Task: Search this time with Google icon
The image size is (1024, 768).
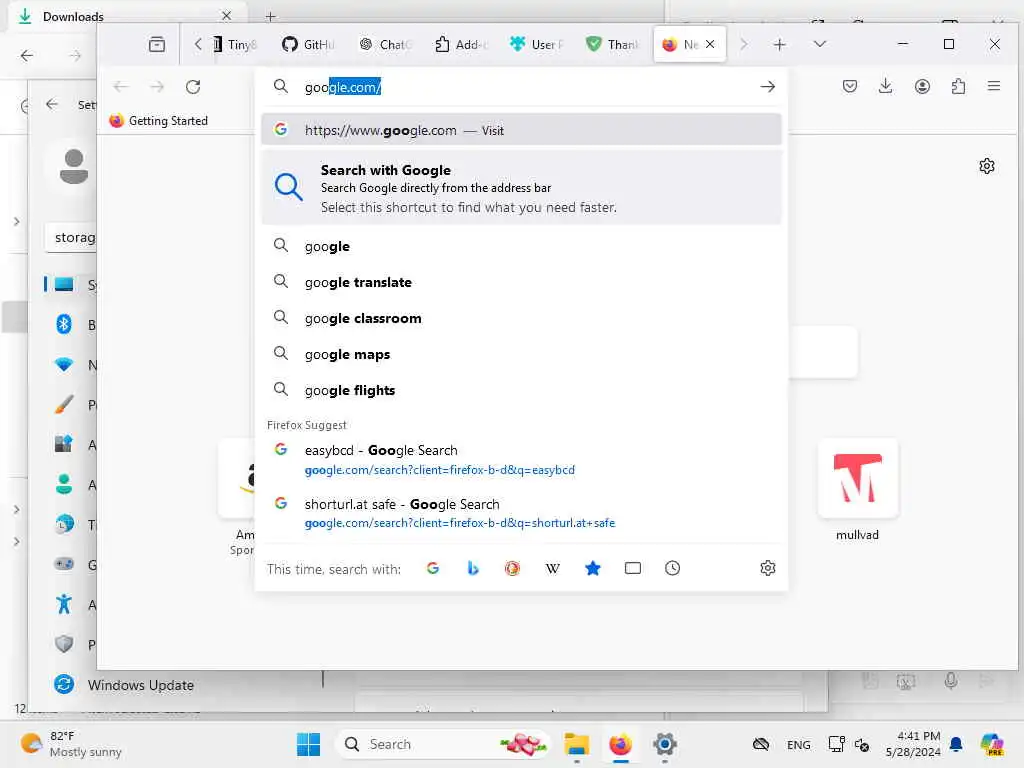Action: [x=433, y=568]
